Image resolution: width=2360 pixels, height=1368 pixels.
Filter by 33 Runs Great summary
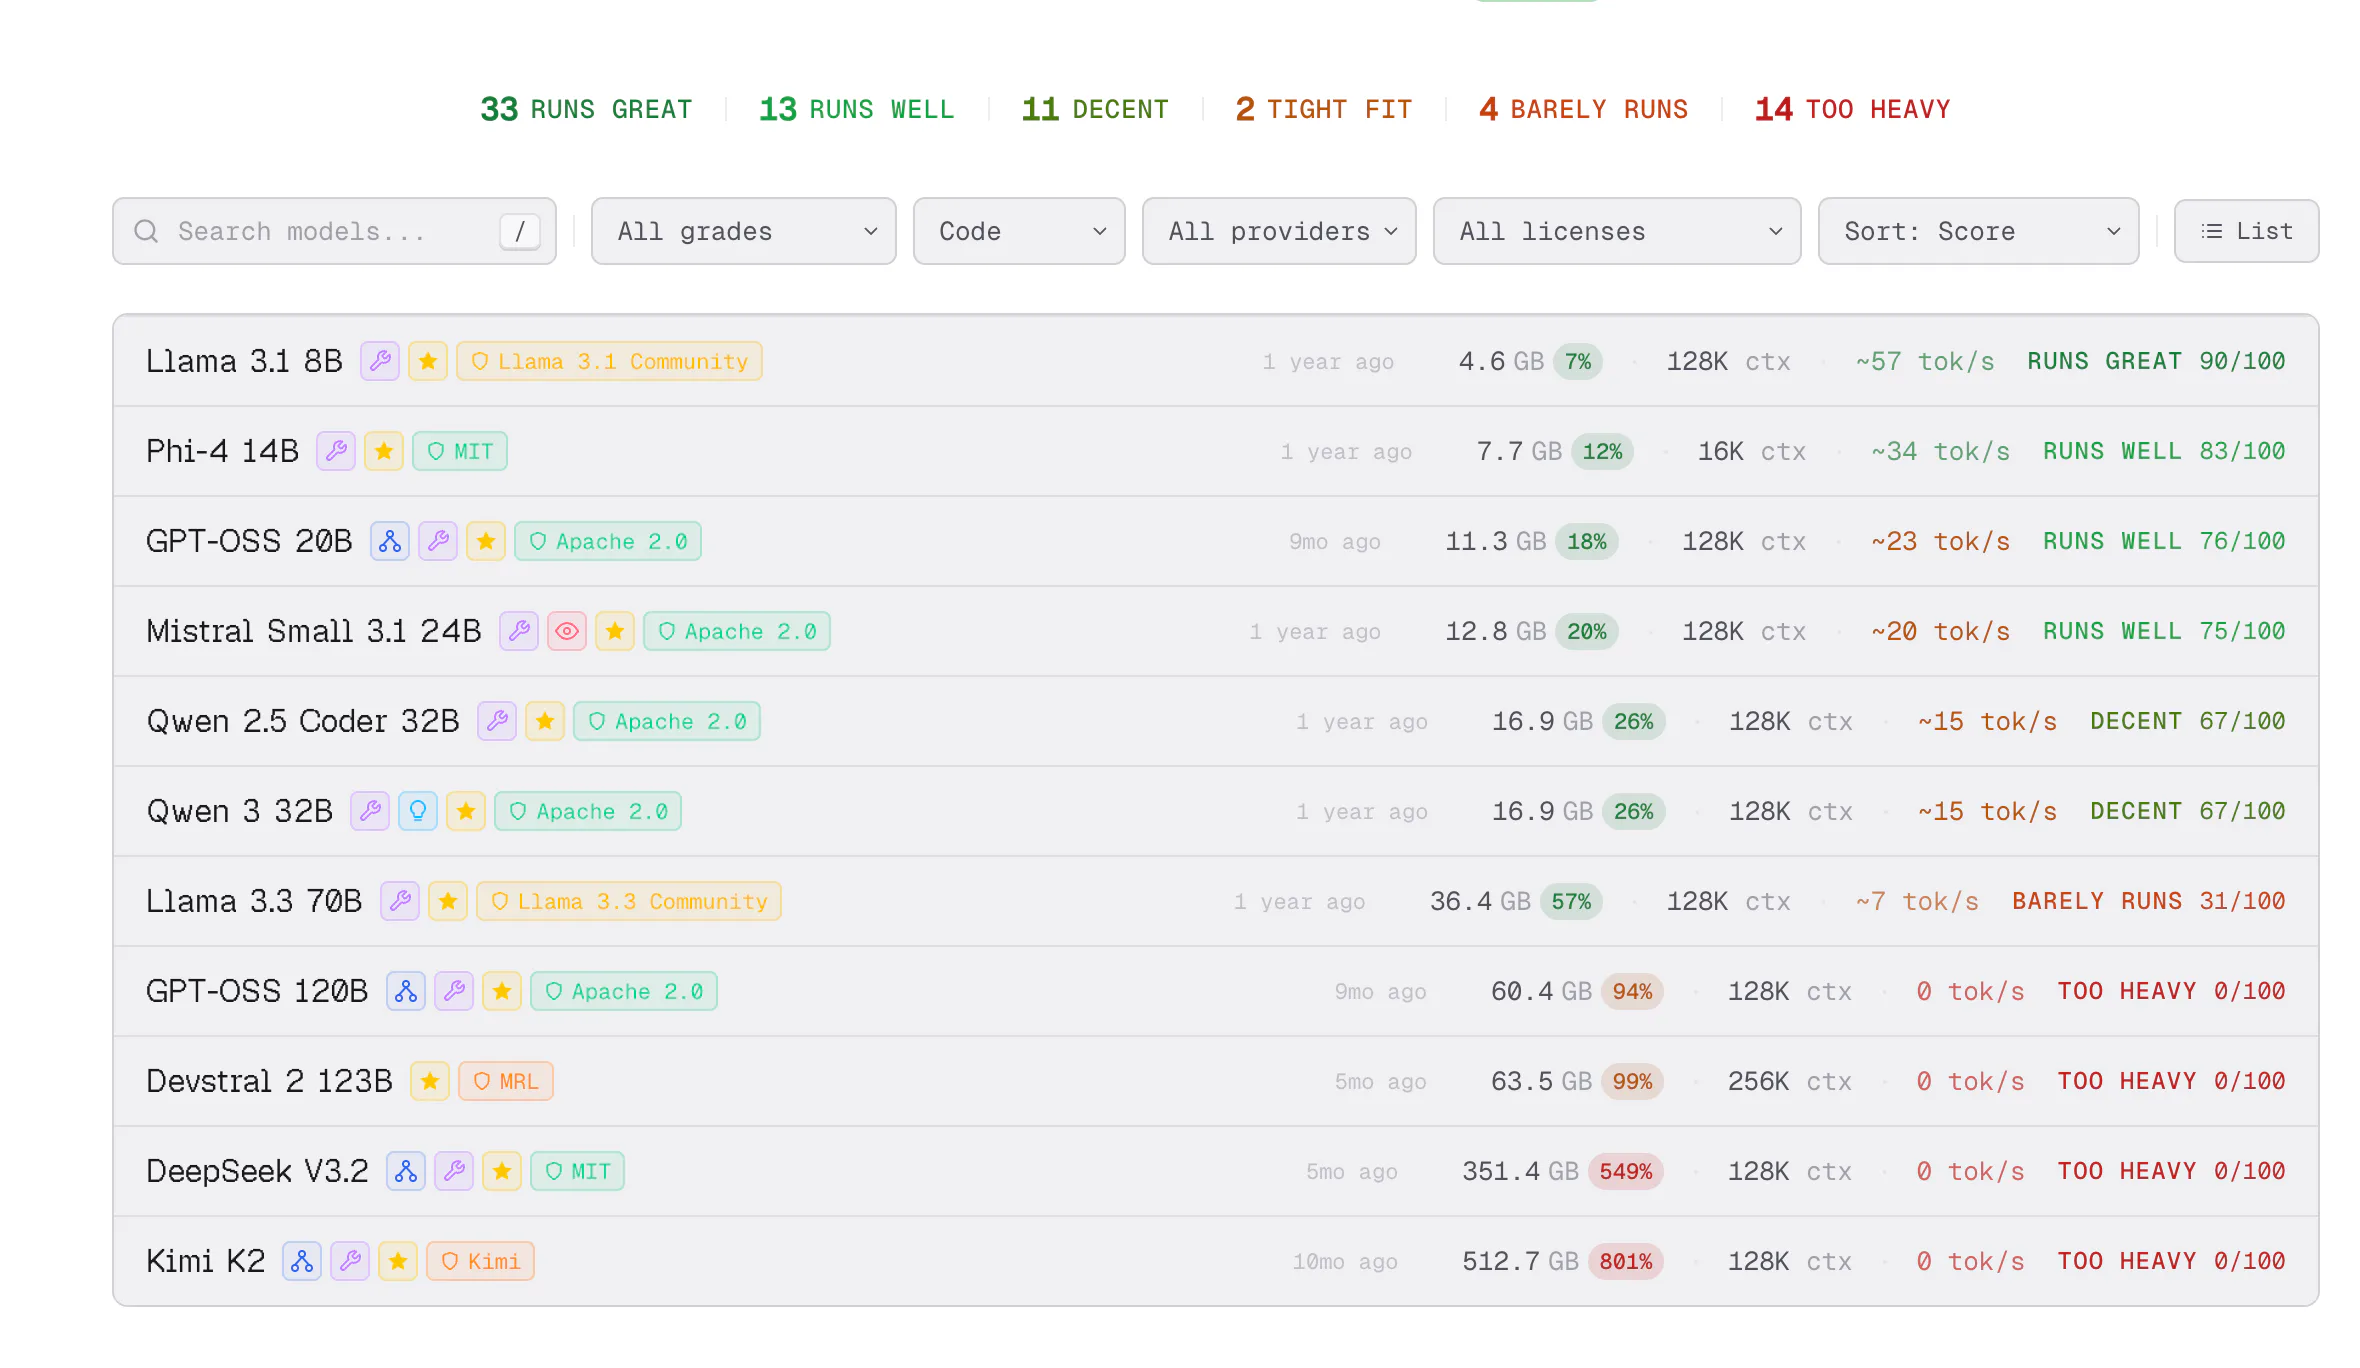[x=586, y=109]
